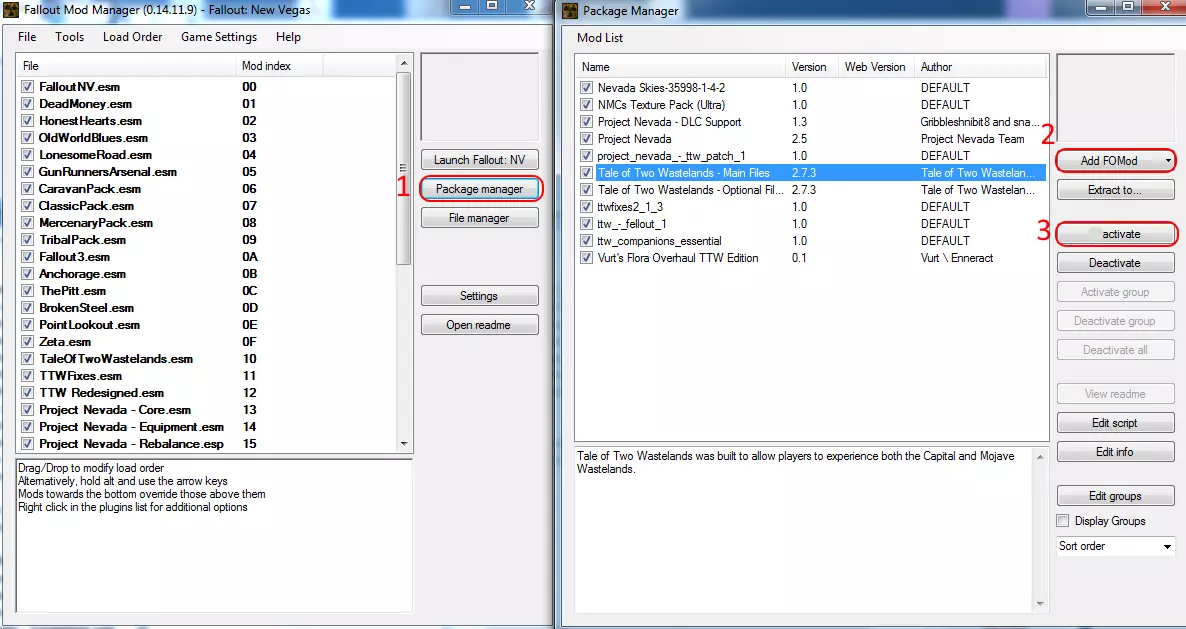Enable the Display Groups checkbox
Viewport: 1186px width, 629px height.
[1063, 521]
